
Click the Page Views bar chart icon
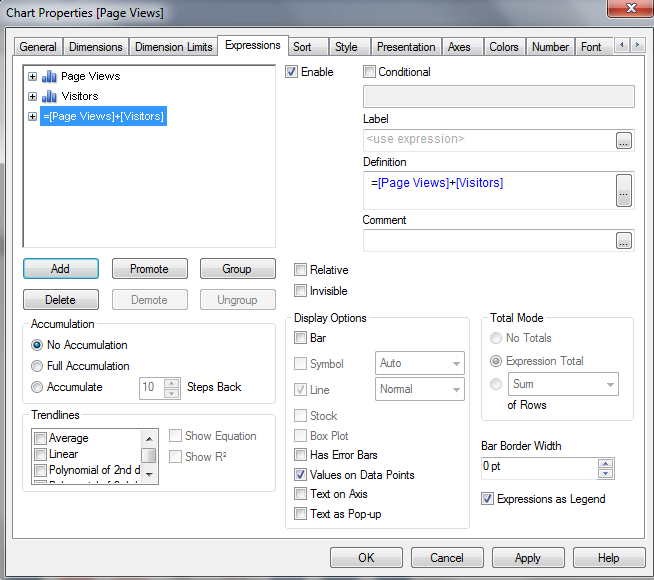49,76
